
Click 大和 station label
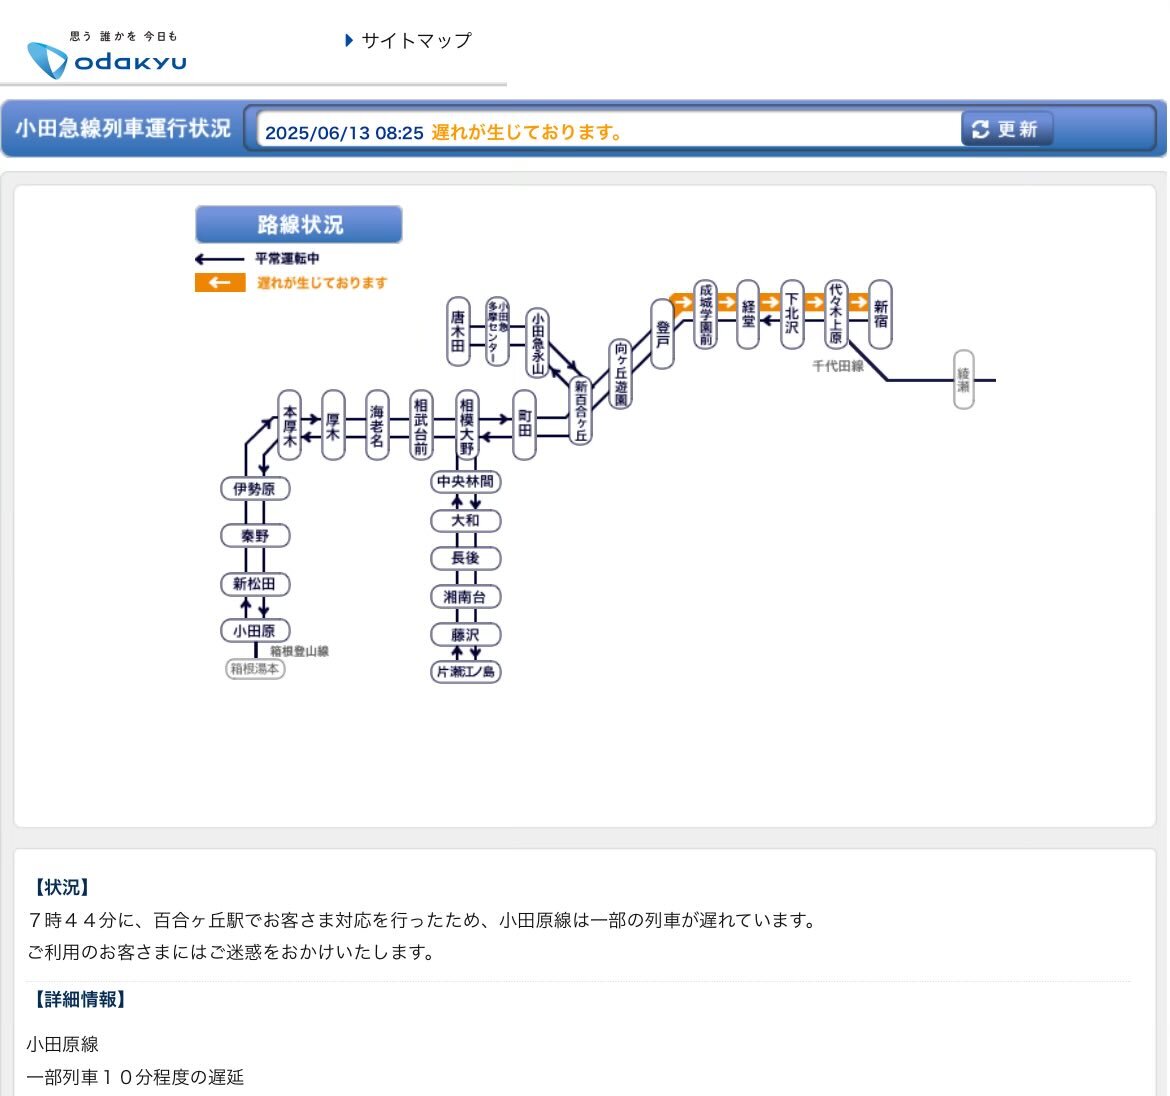466,520
